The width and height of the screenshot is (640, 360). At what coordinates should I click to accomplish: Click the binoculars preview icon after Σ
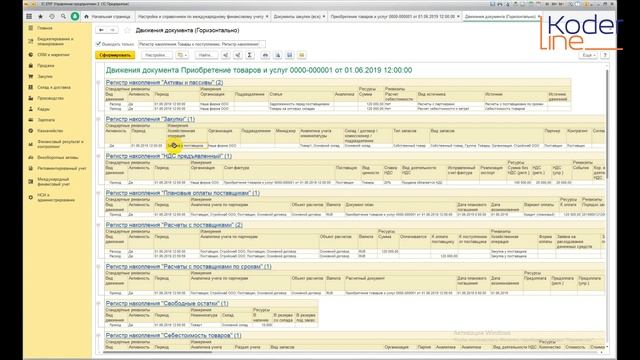click(x=265, y=55)
